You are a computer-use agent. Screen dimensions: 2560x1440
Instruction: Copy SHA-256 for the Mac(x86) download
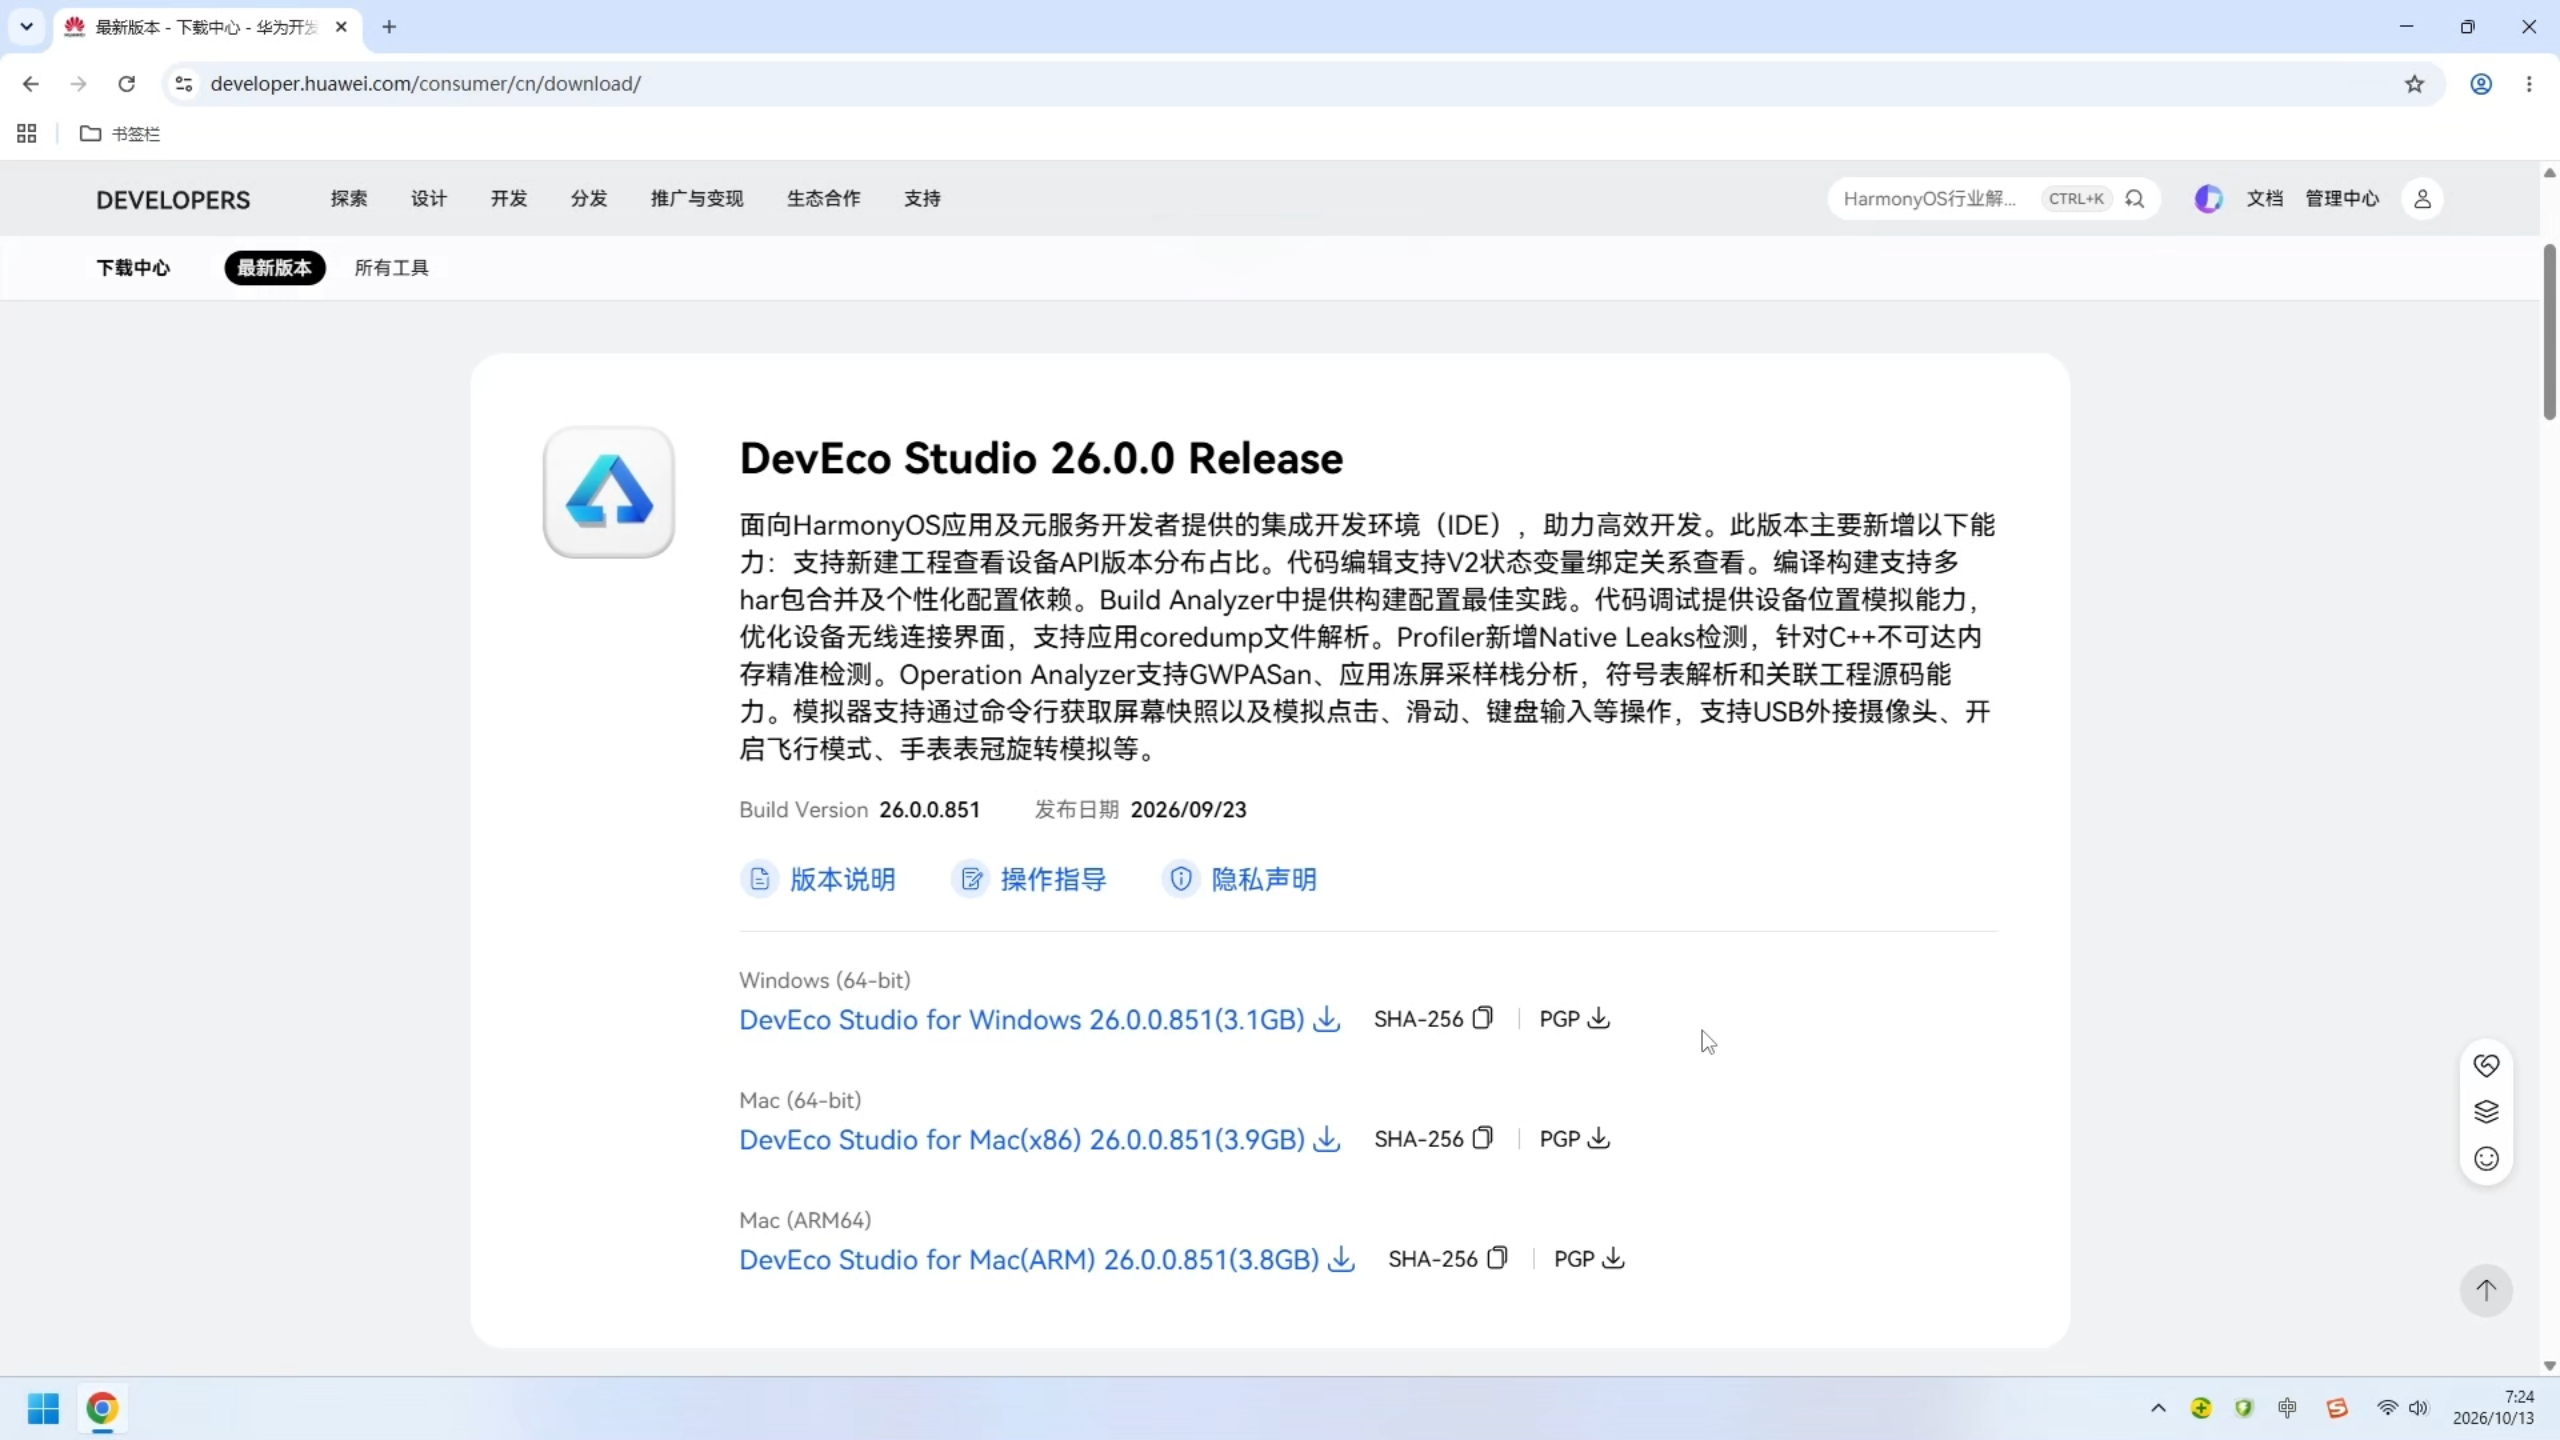pyautogui.click(x=1483, y=1138)
